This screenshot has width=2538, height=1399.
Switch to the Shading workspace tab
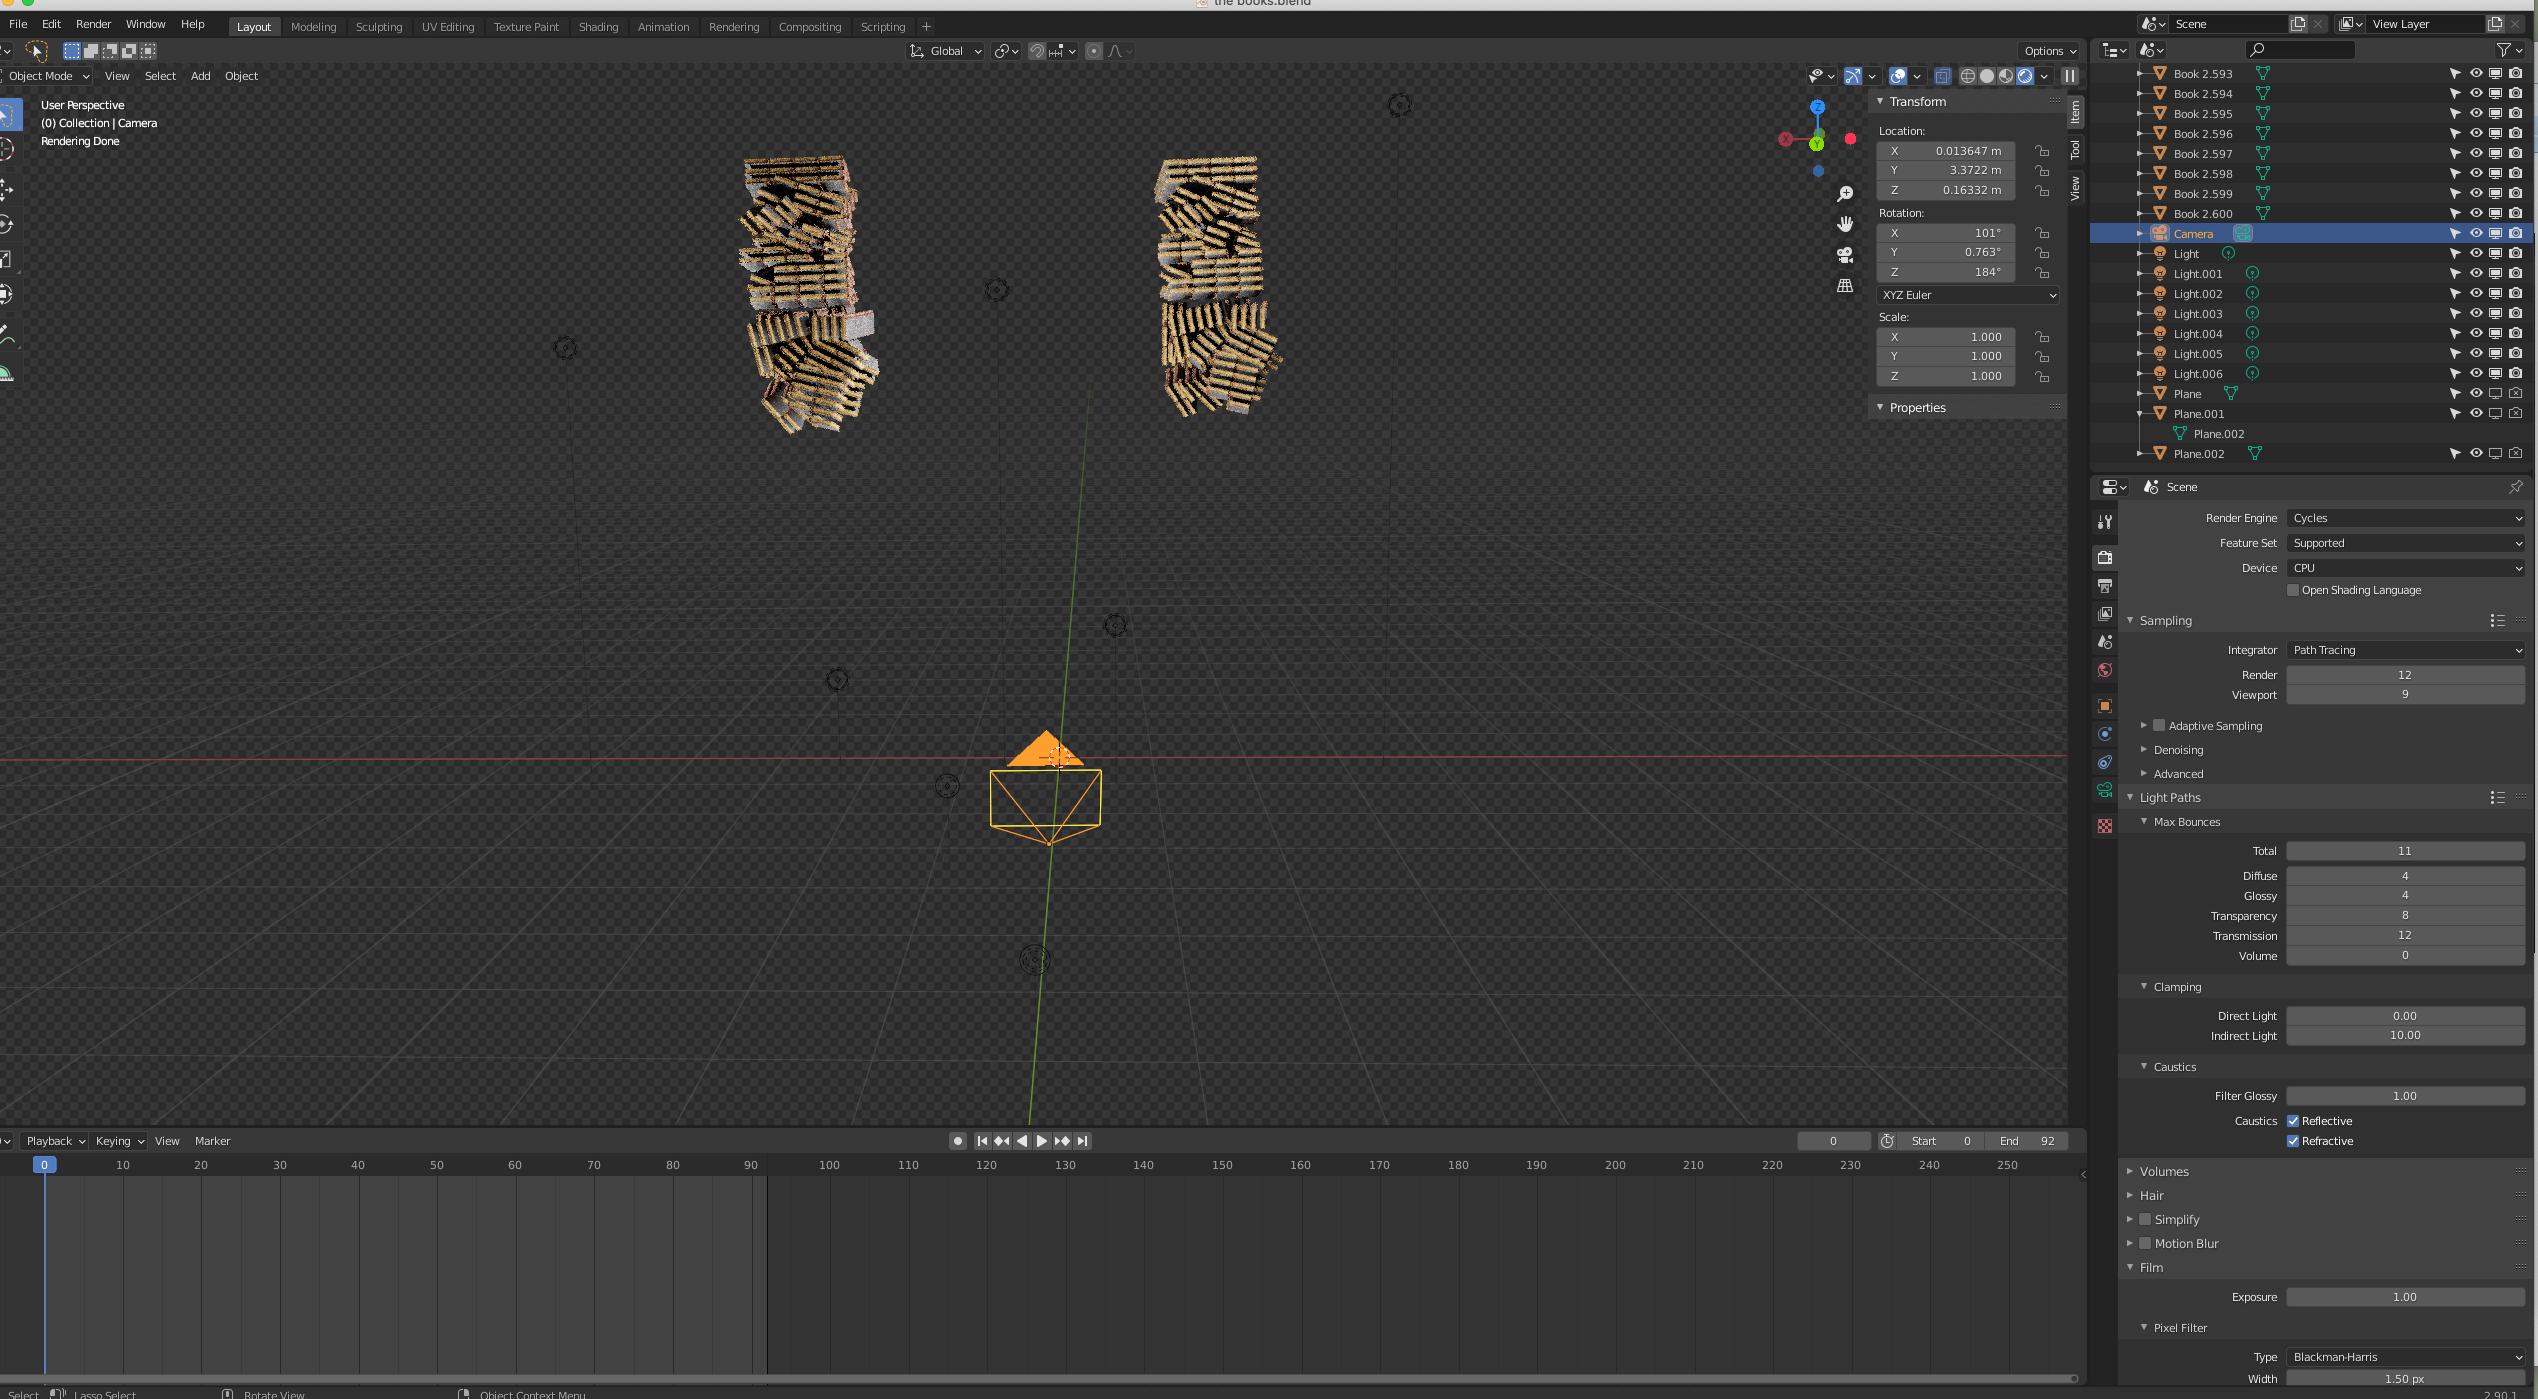[598, 27]
